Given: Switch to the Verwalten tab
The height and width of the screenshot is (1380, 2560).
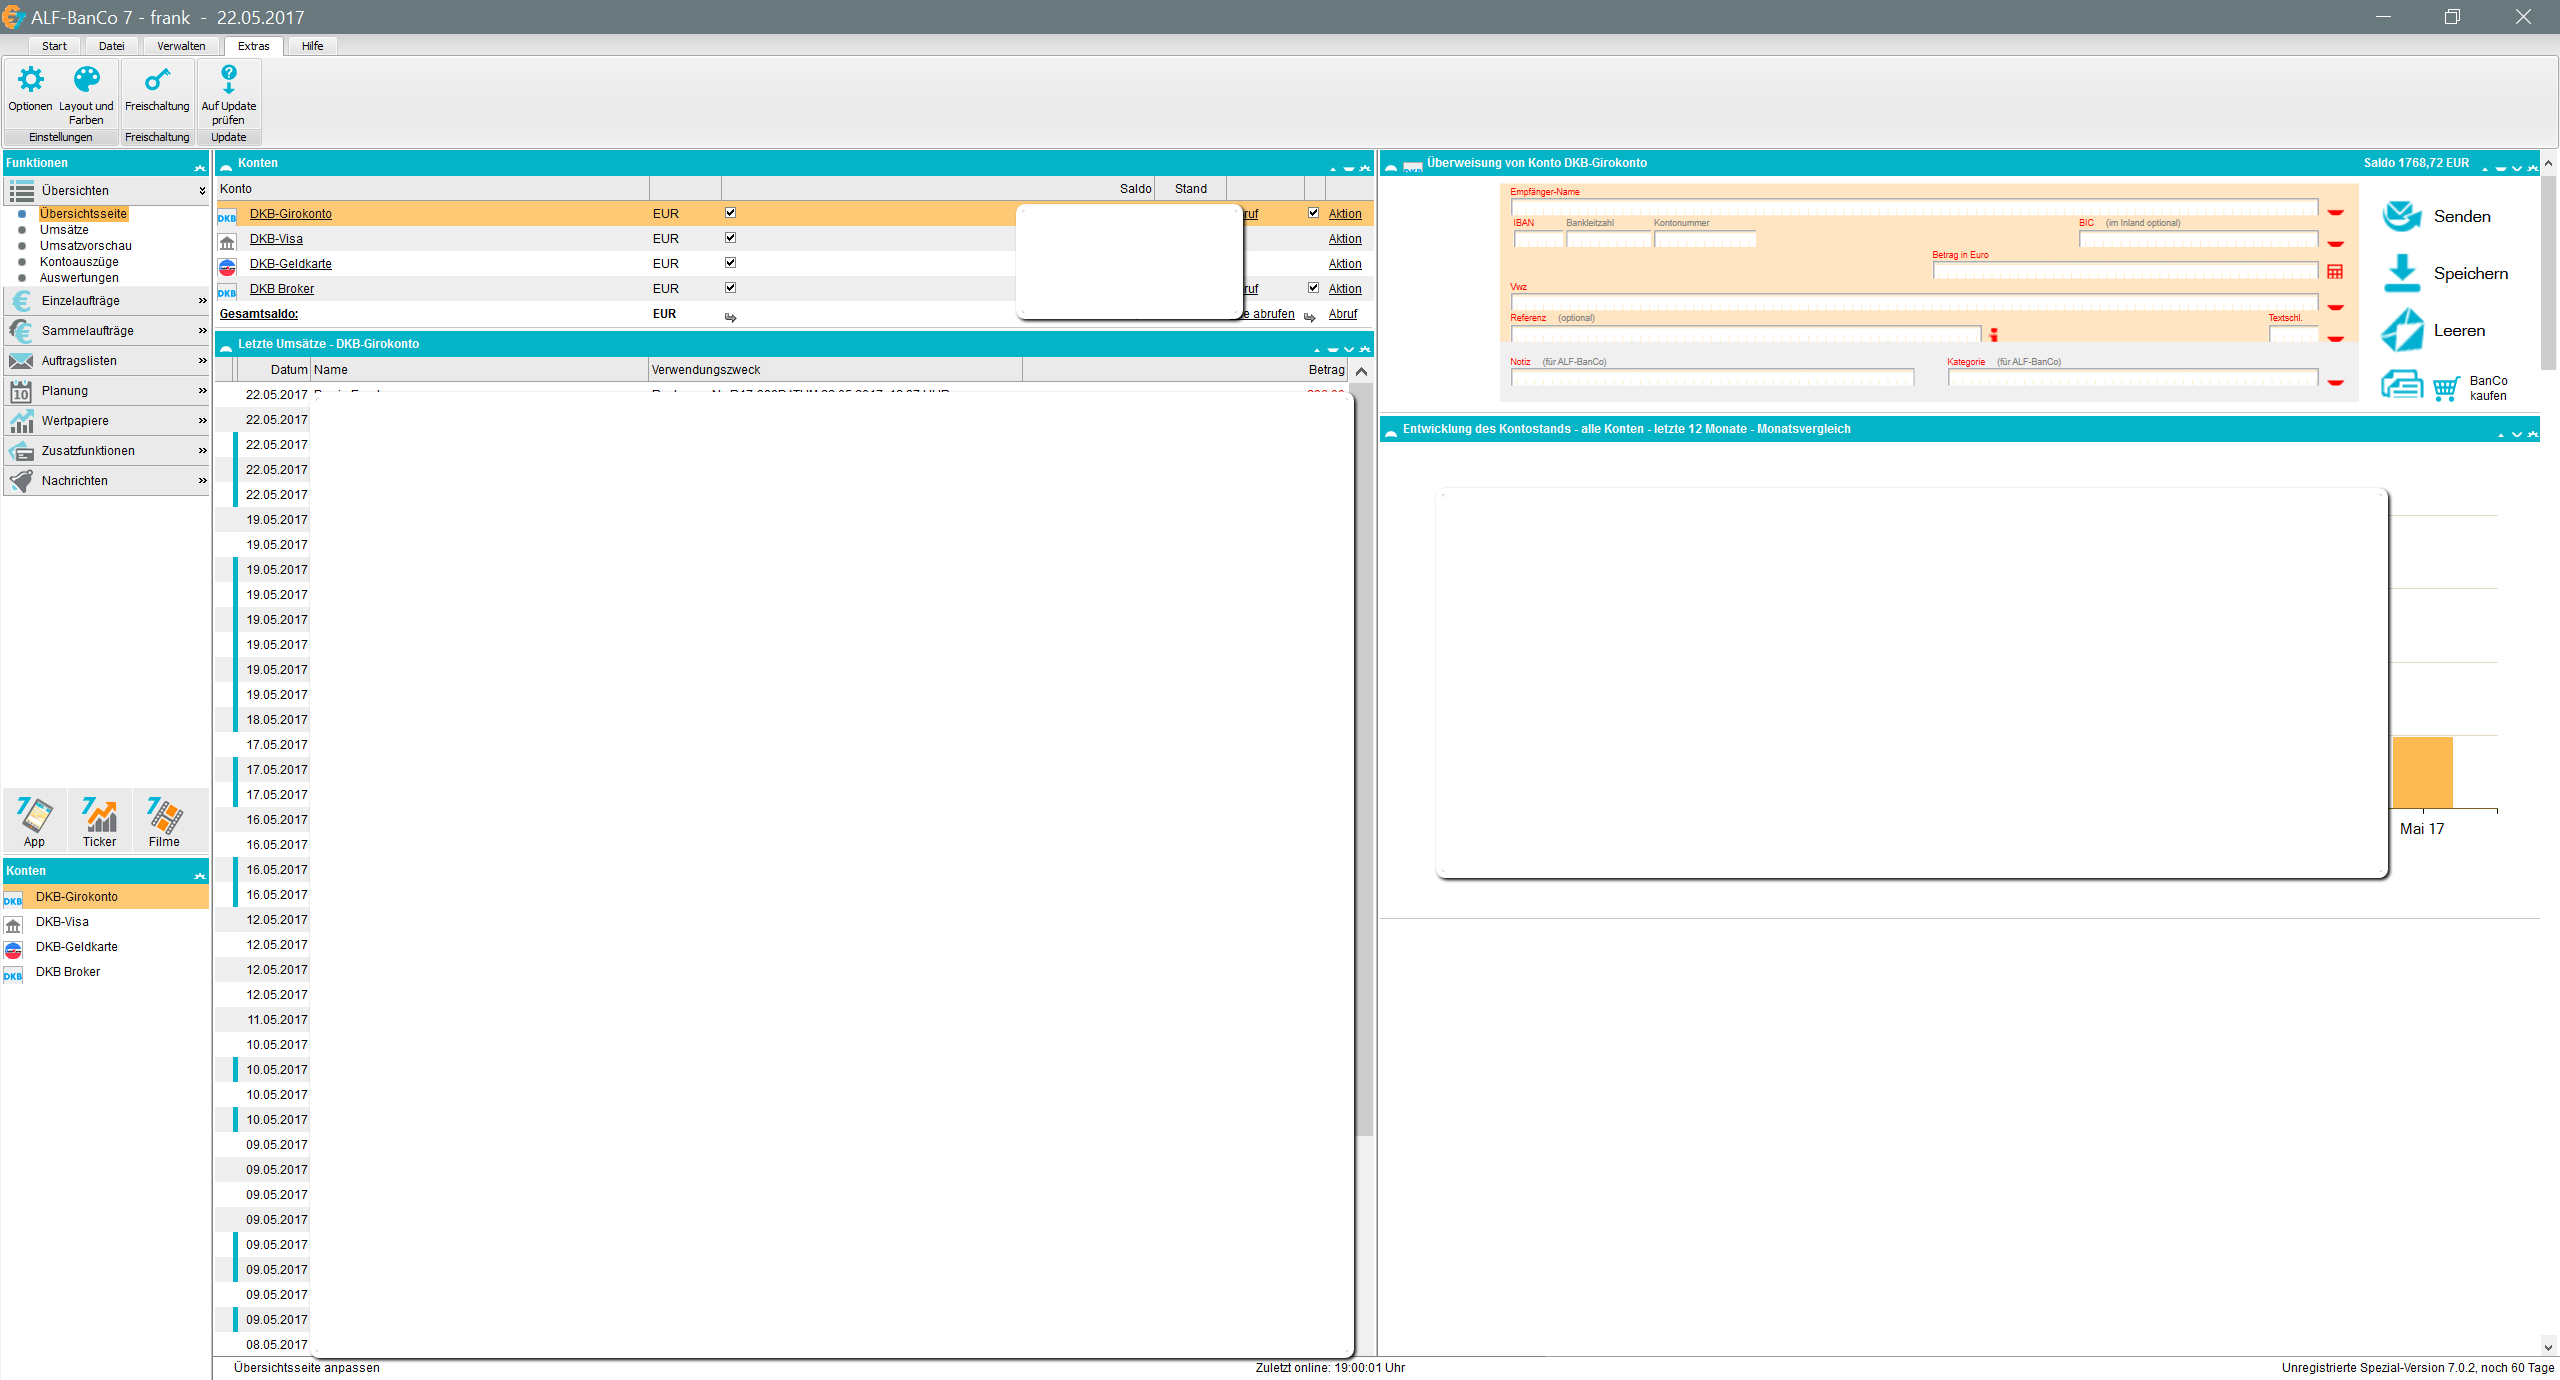Looking at the screenshot, I should tap(181, 46).
